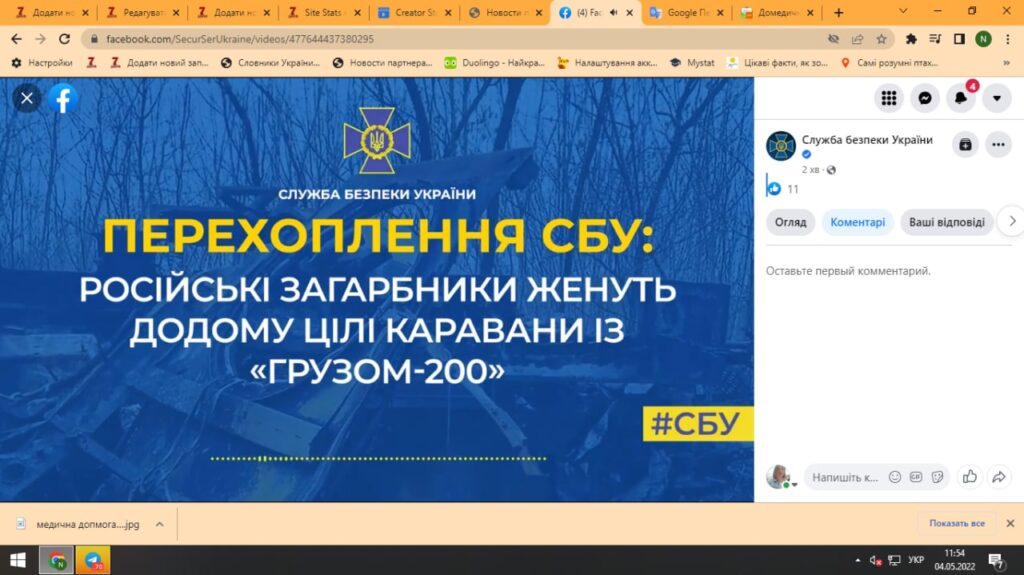Save the video with the bookmark icon
The width and height of the screenshot is (1024, 575).
(965, 144)
